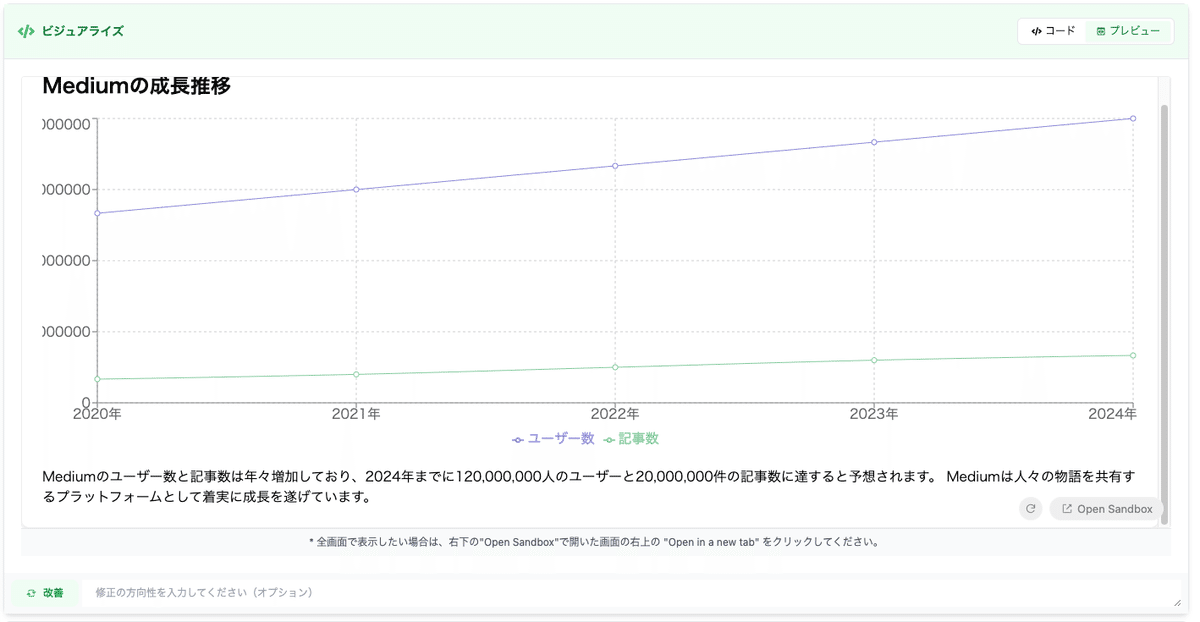The height and width of the screenshot is (622, 1200).
Task: Toggle 記事数 legend entry
Action: point(632,439)
